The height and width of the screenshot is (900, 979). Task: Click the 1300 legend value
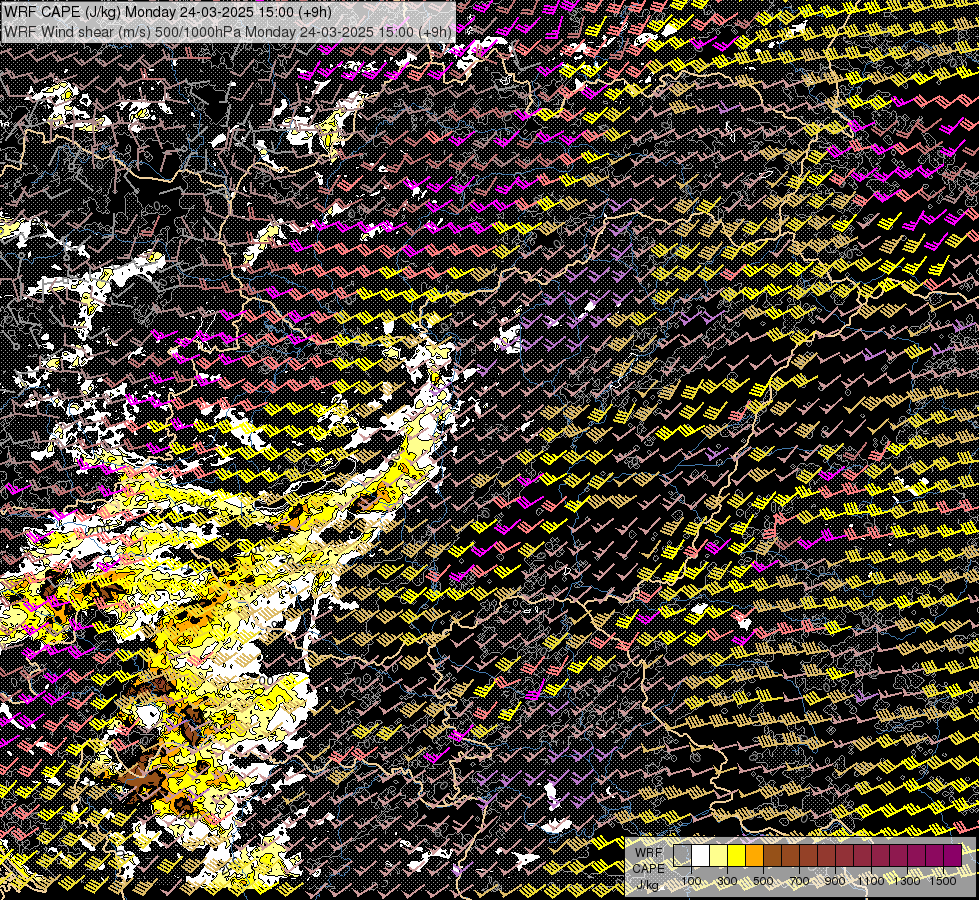pyautogui.click(x=907, y=881)
